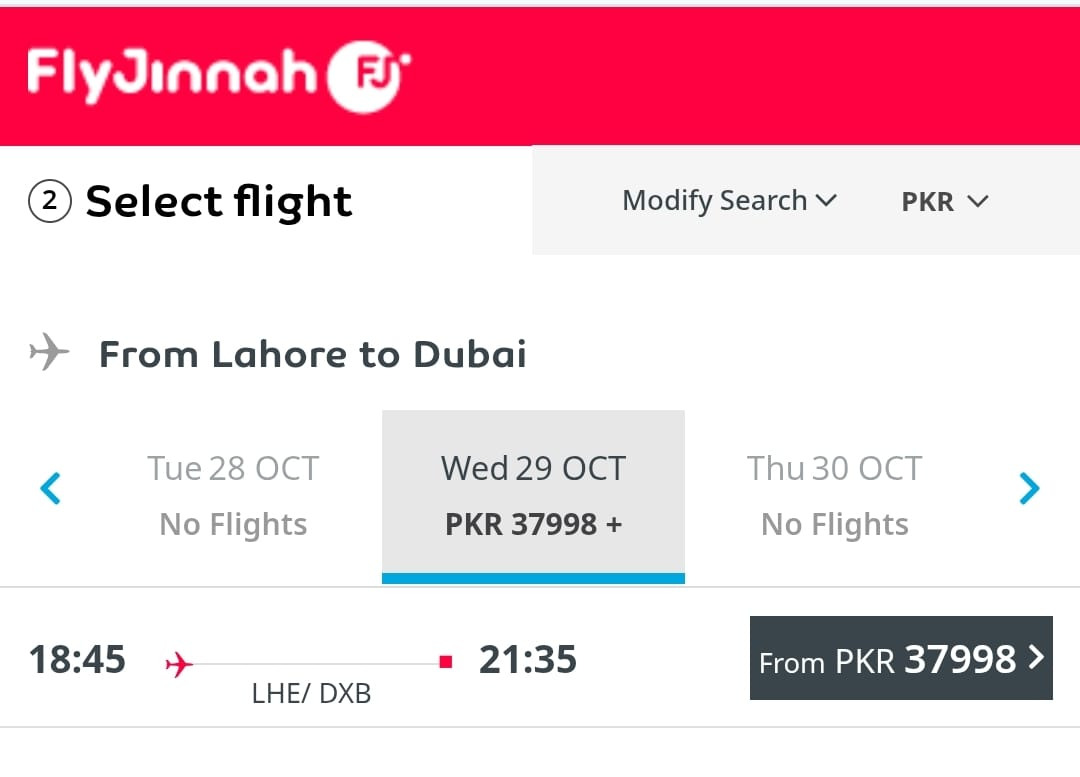Click the circular FJ emblem icon

pyautogui.click(x=367, y=75)
